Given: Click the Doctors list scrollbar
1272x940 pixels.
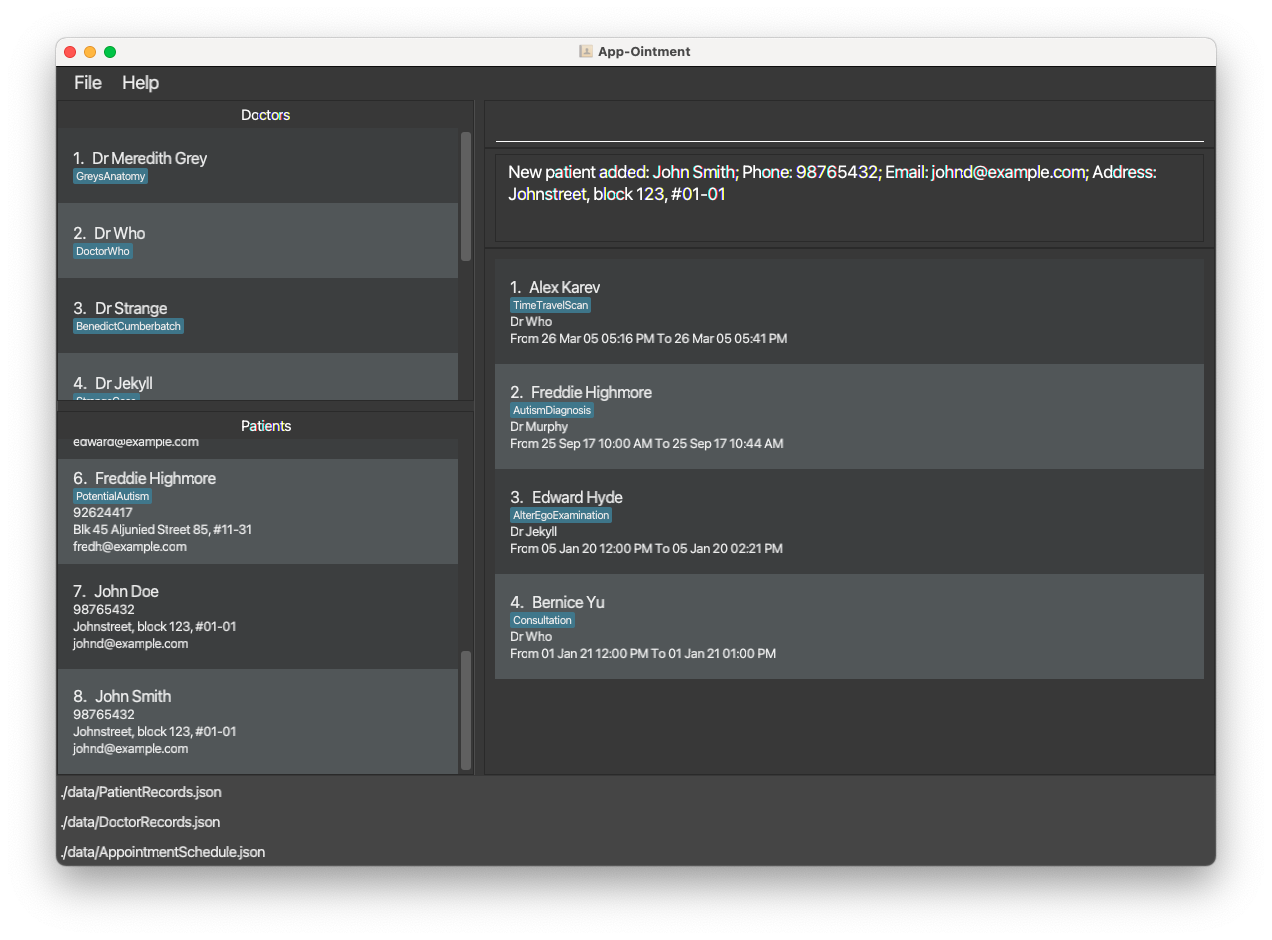Looking at the screenshot, I should [x=466, y=196].
